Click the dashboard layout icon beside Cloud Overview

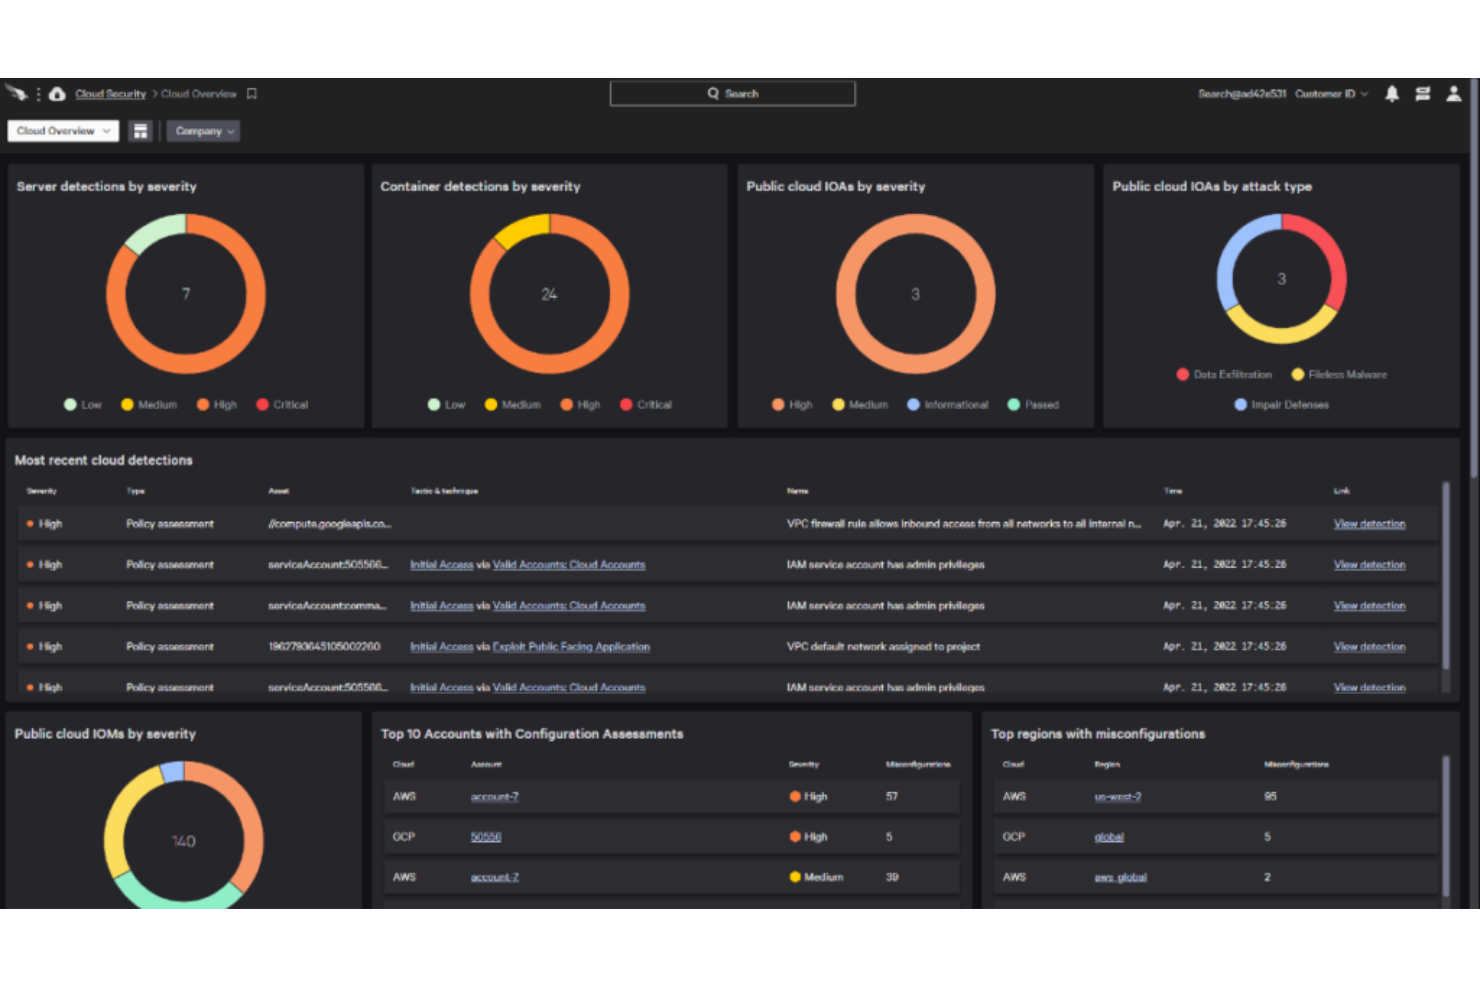tap(141, 130)
